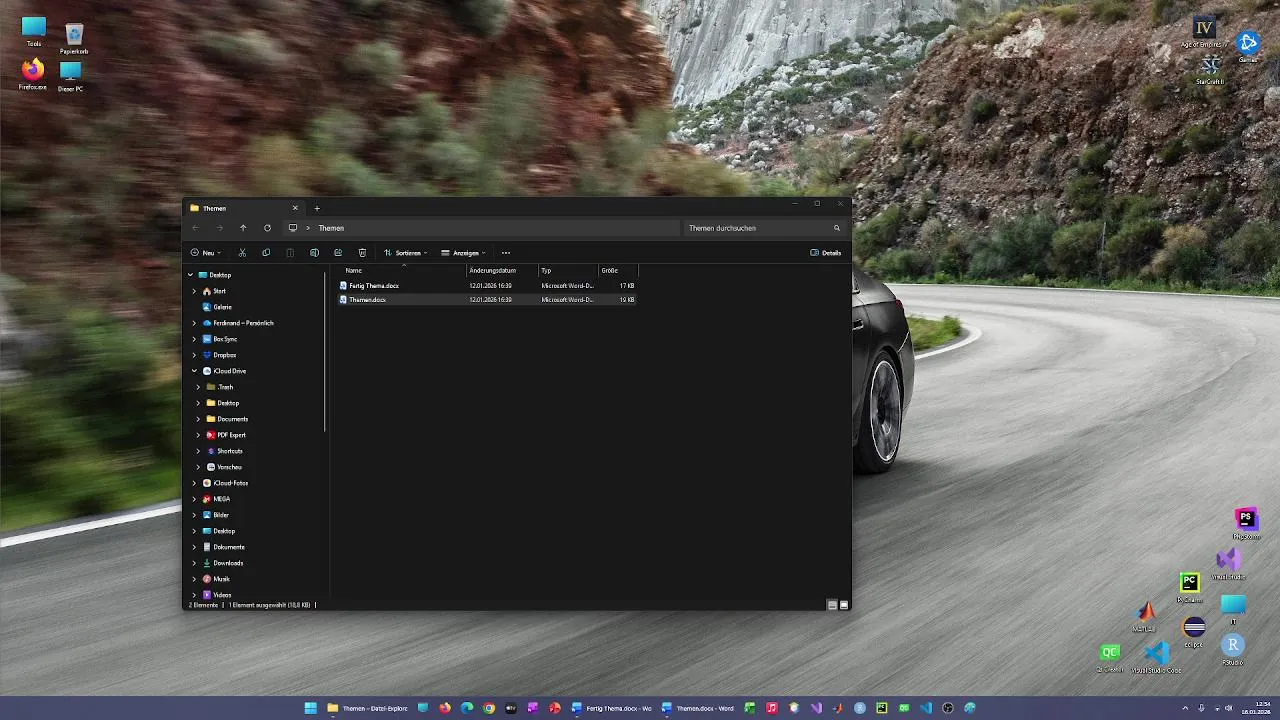Switch to Fertig Thema.docx Word taskbar window
This screenshot has height=720, width=1280.
click(x=611, y=708)
